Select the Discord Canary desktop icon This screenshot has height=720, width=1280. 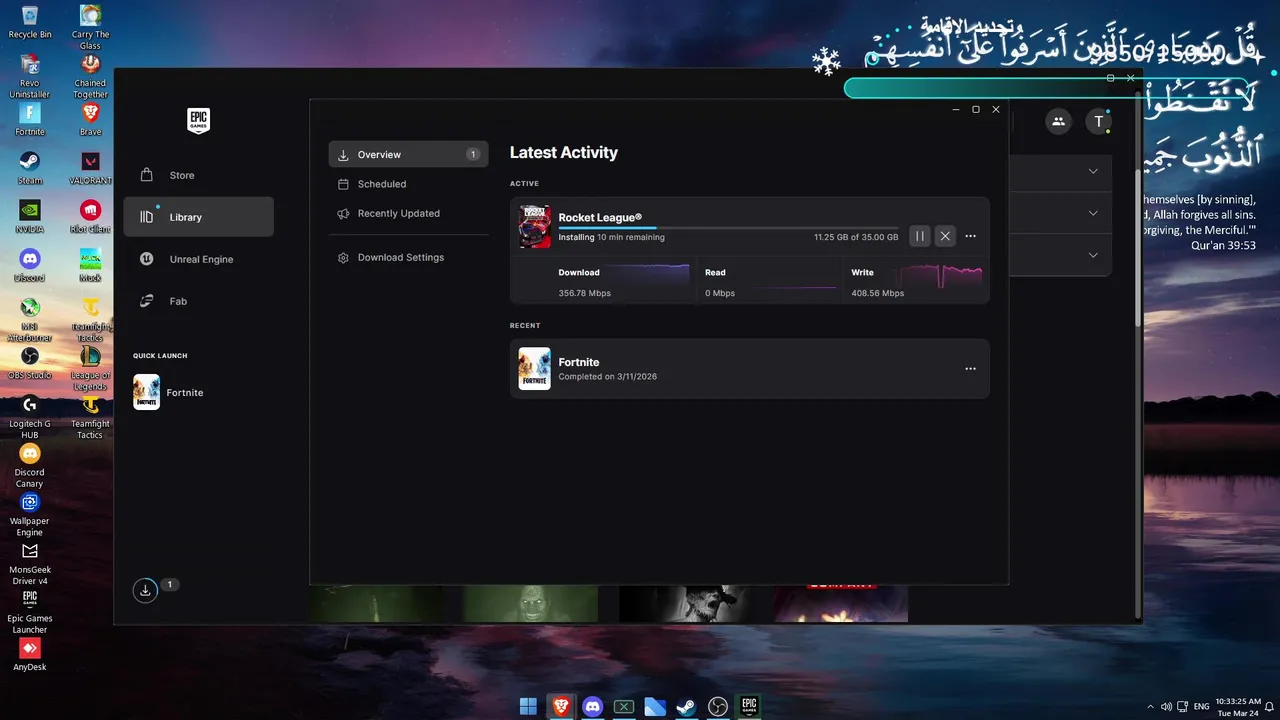30,465
